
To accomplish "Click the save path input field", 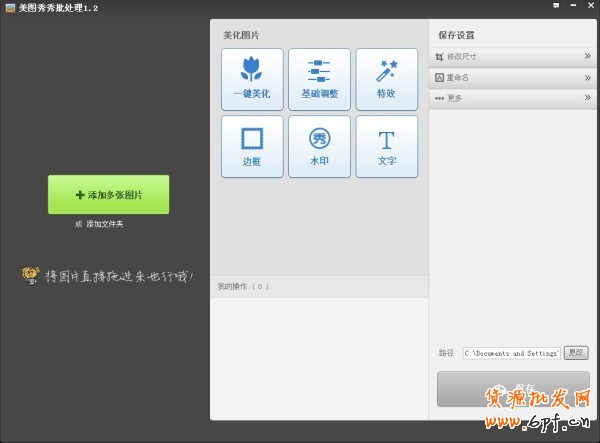I will coord(510,353).
